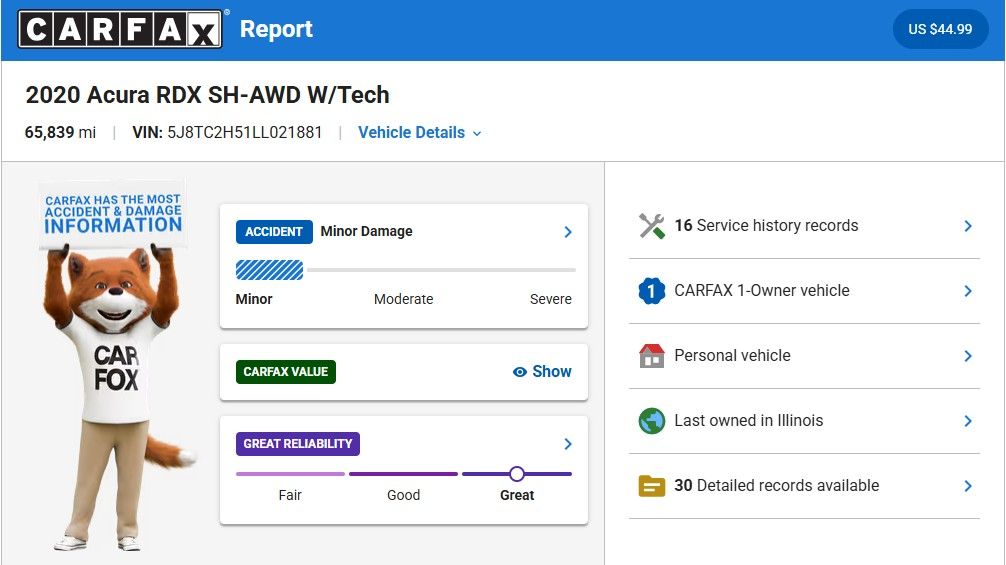Click the US $44.99 price button

pos(940,29)
